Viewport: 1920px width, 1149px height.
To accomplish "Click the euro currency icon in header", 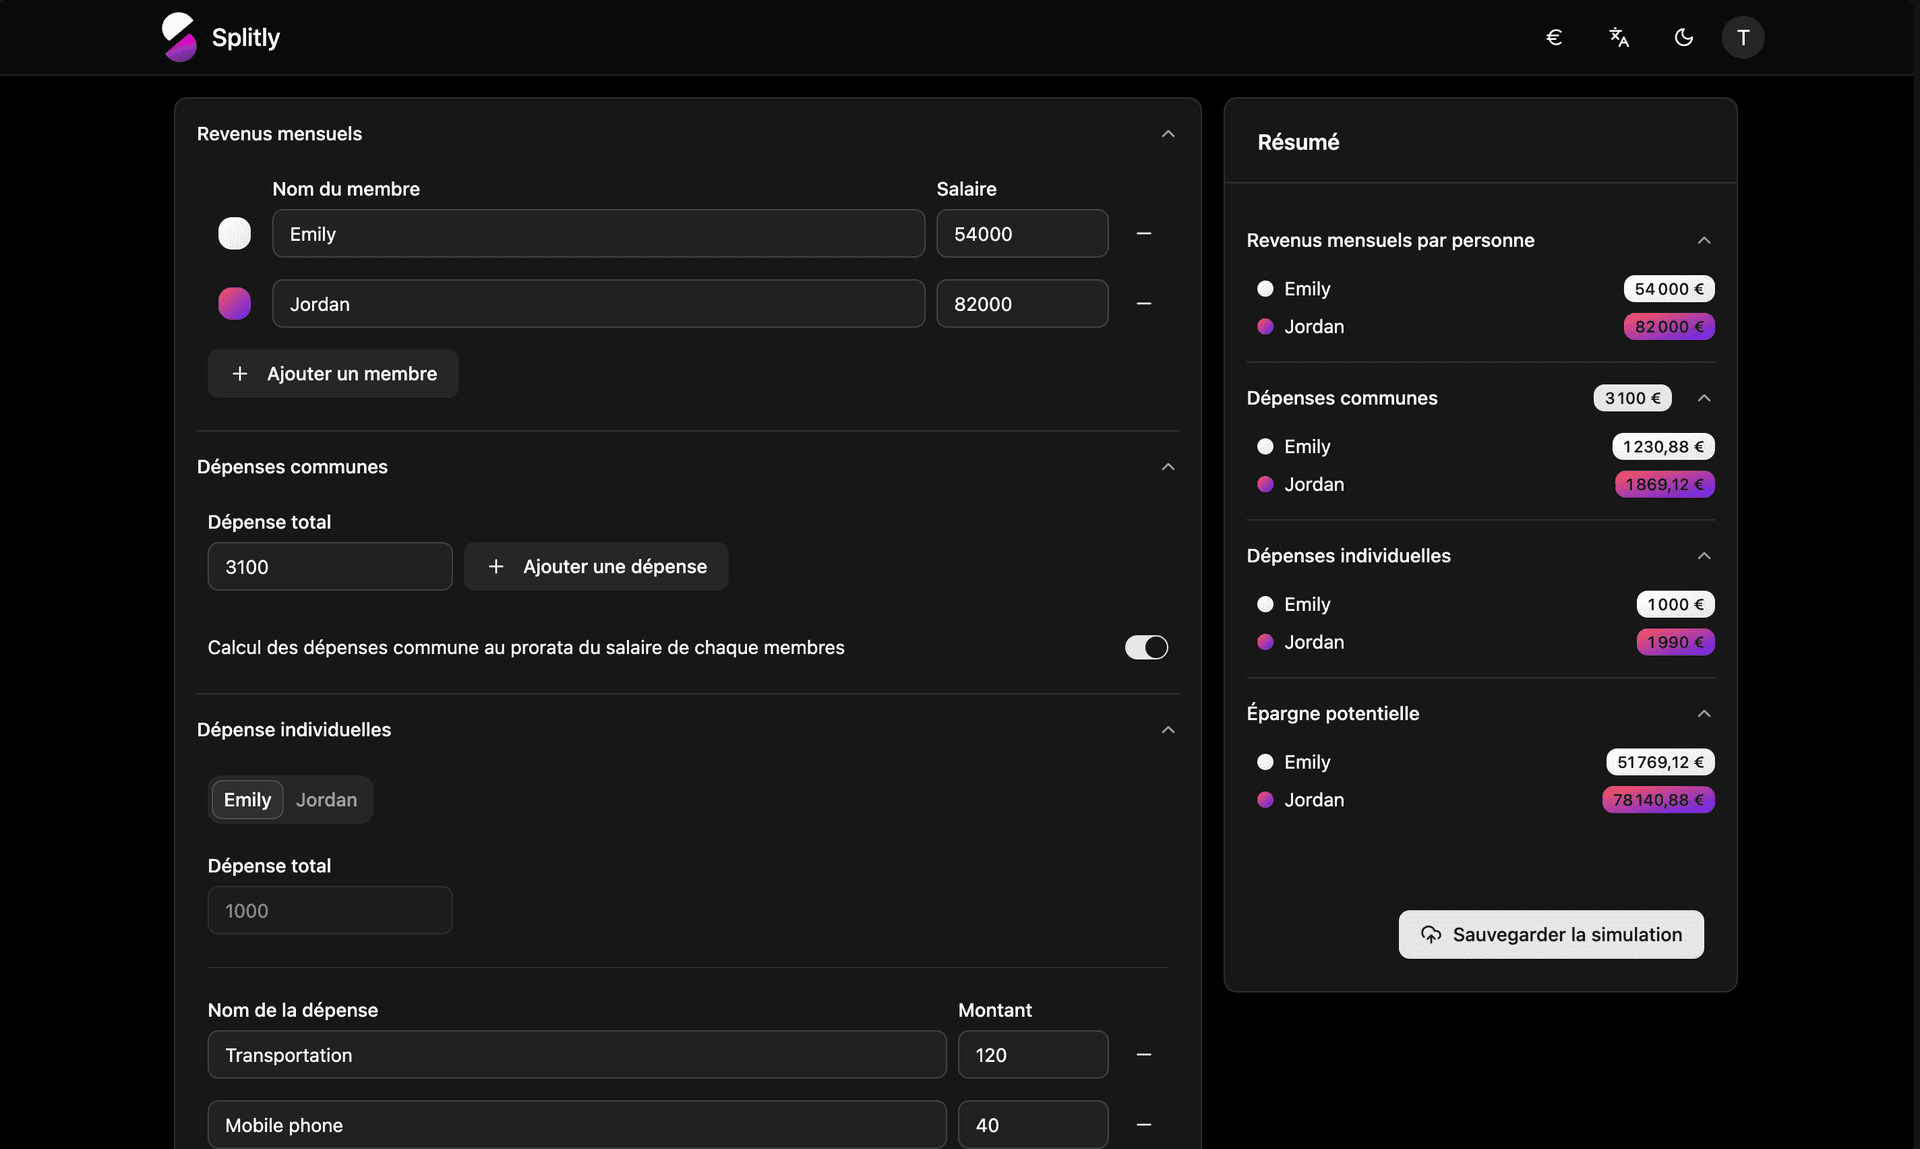I will 1554,37.
